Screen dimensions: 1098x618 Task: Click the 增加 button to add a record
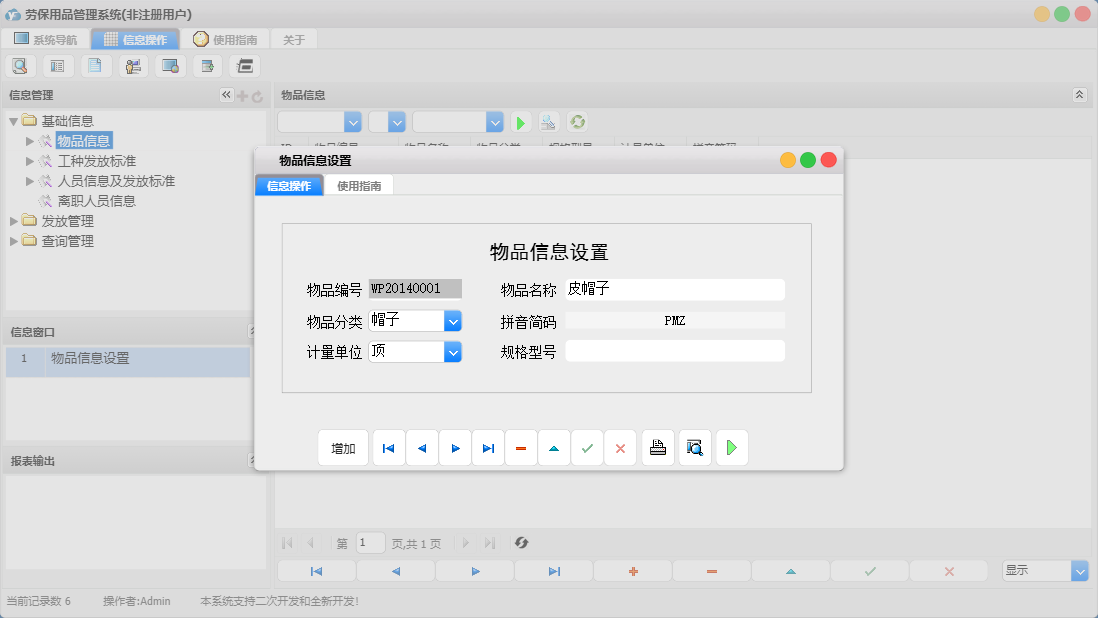click(342, 447)
